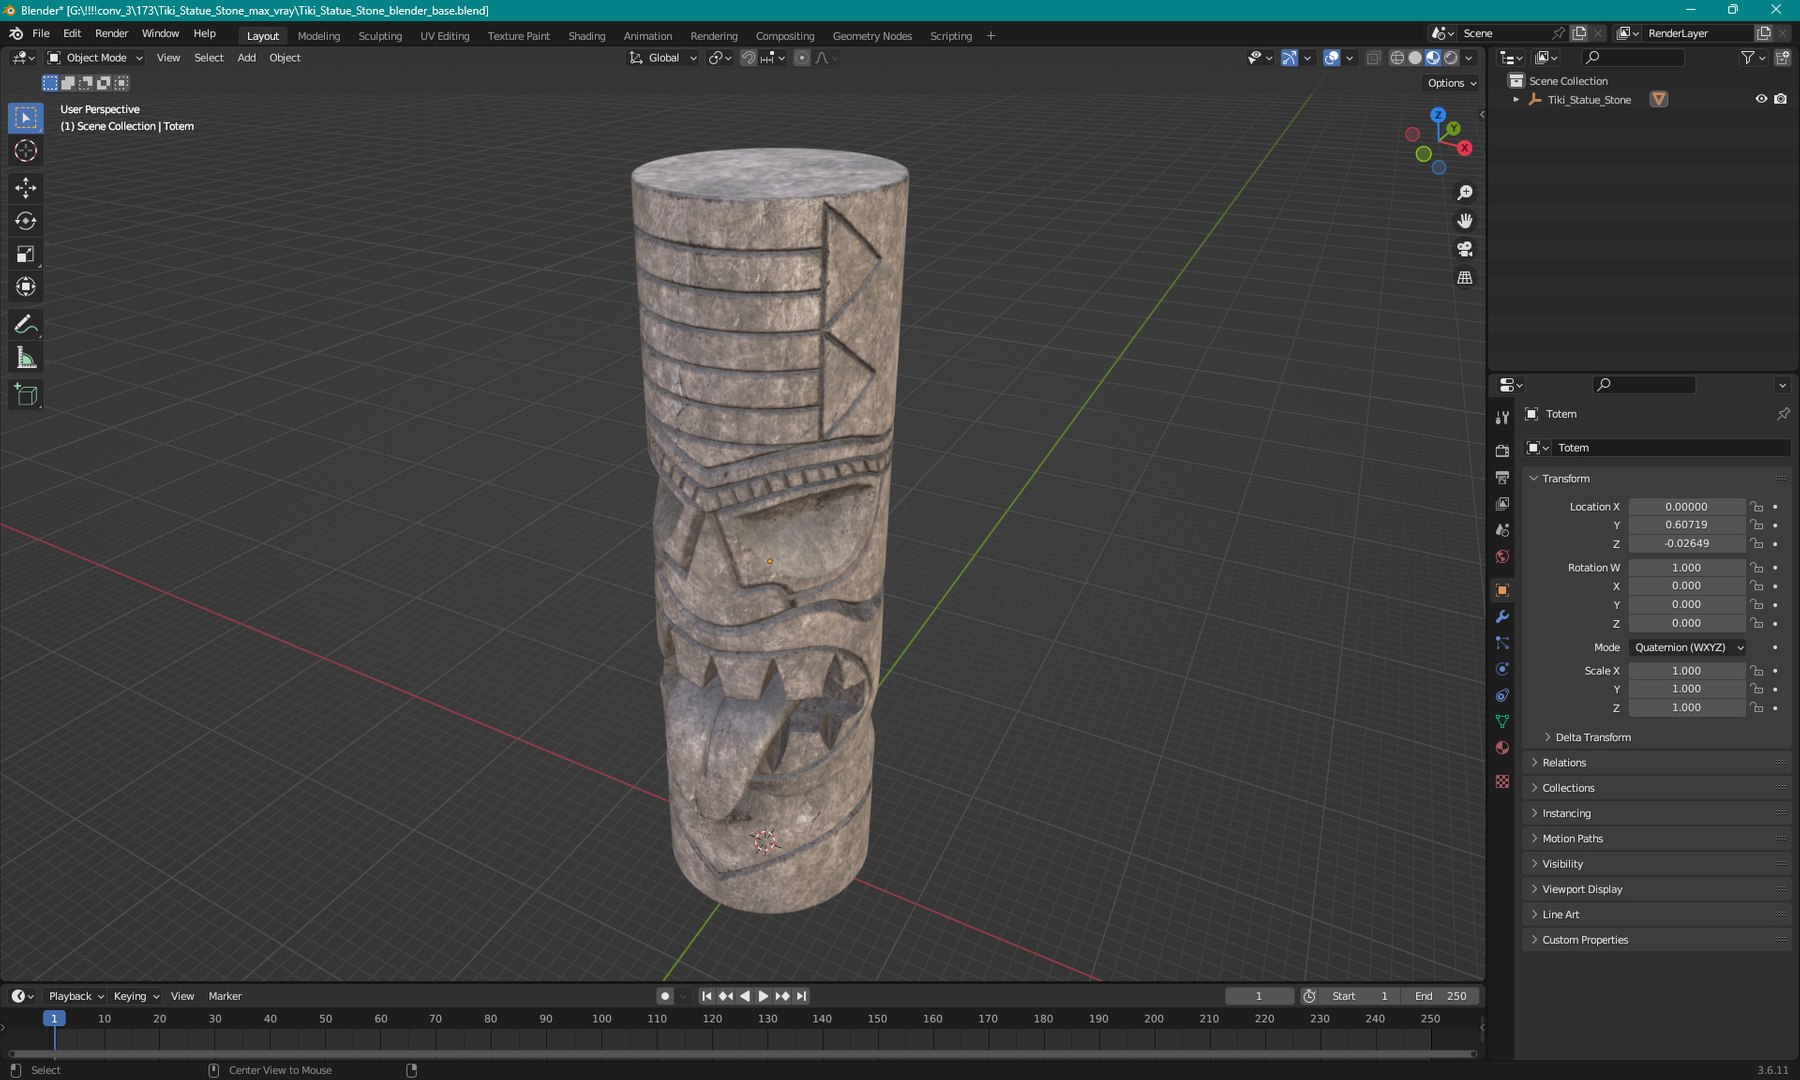Toggle camera view icon
The image size is (1800, 1080).
pos(1465,249)
